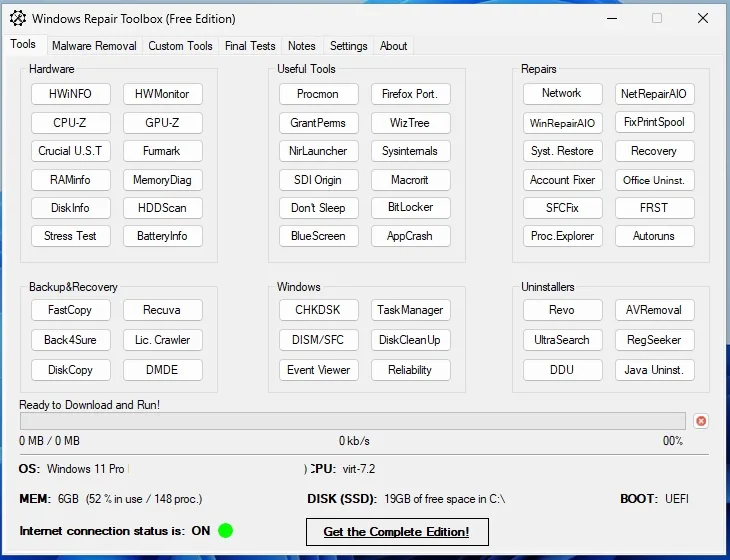The height and width of the screenshot is (560, 730).
Task: Run FRST
Action: pyautogui.click(x=655, y=208)
